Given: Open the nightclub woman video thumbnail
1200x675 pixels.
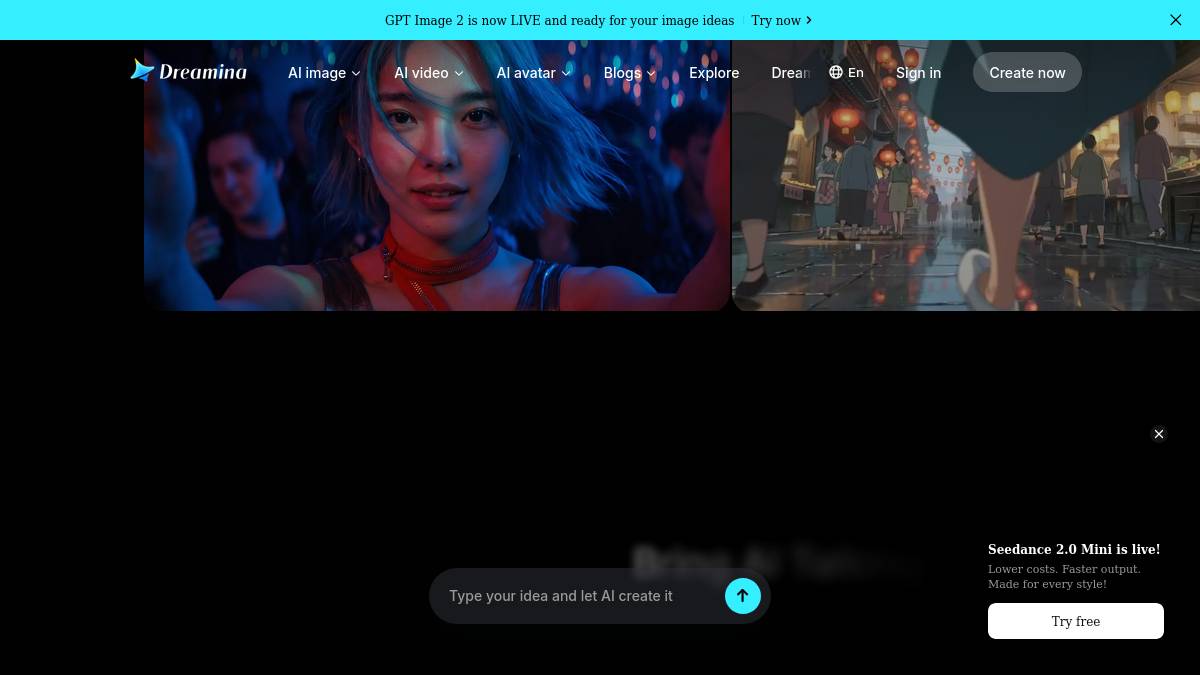Looking at the screenshot, I should tap(437, 176).
